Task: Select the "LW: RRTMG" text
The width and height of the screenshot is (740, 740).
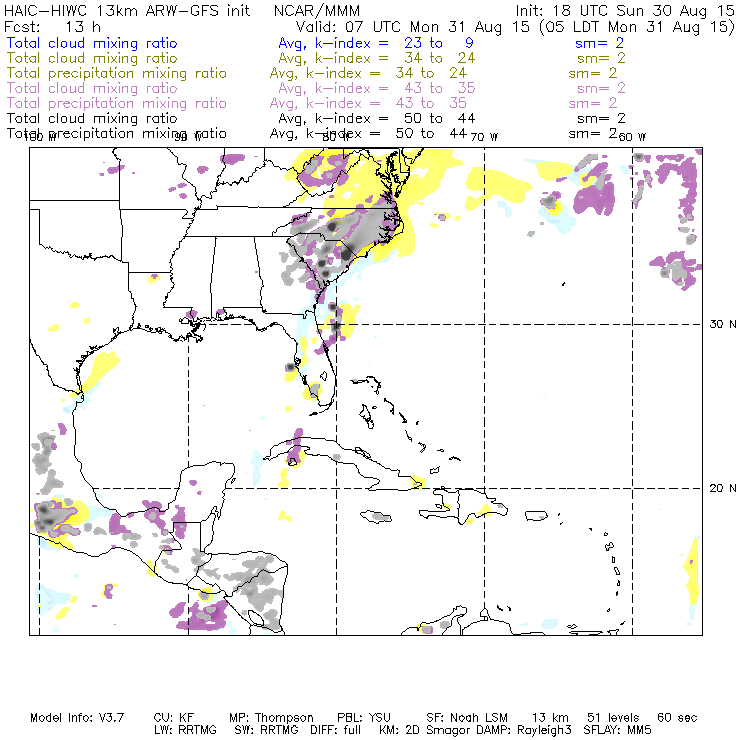Action: [x=185, y=730]
